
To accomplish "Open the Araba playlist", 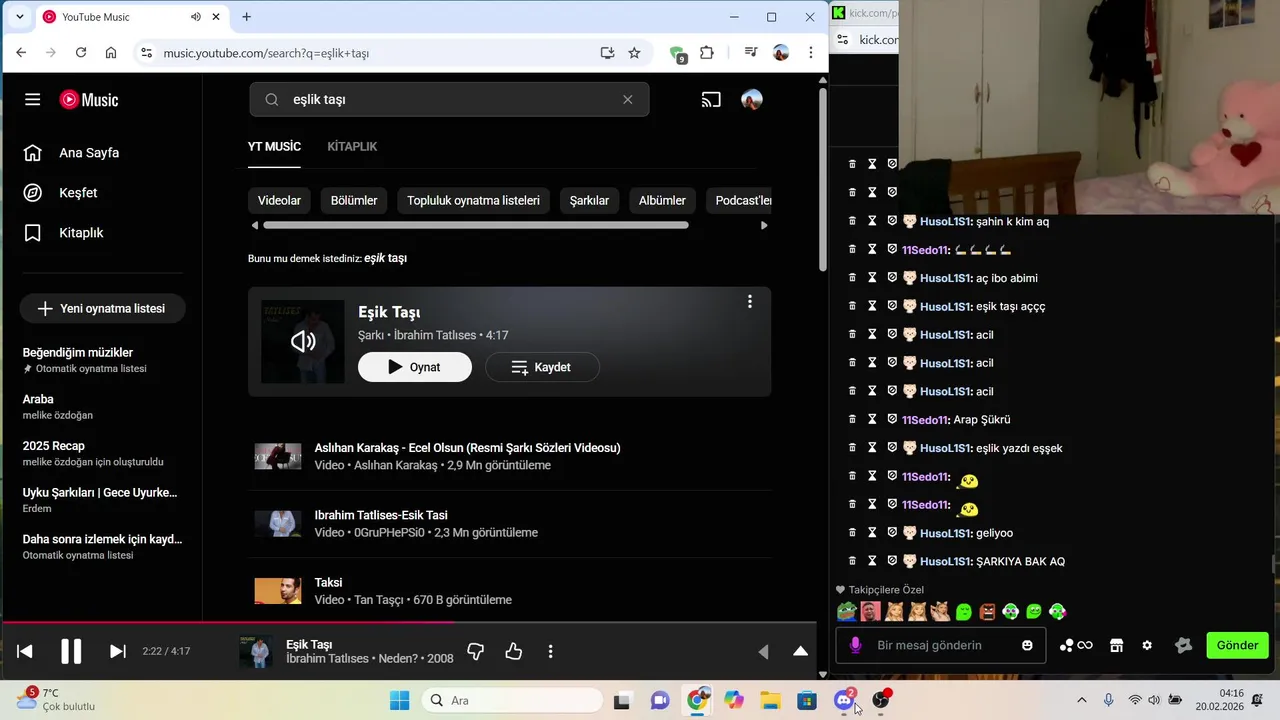I will (38, 400).
